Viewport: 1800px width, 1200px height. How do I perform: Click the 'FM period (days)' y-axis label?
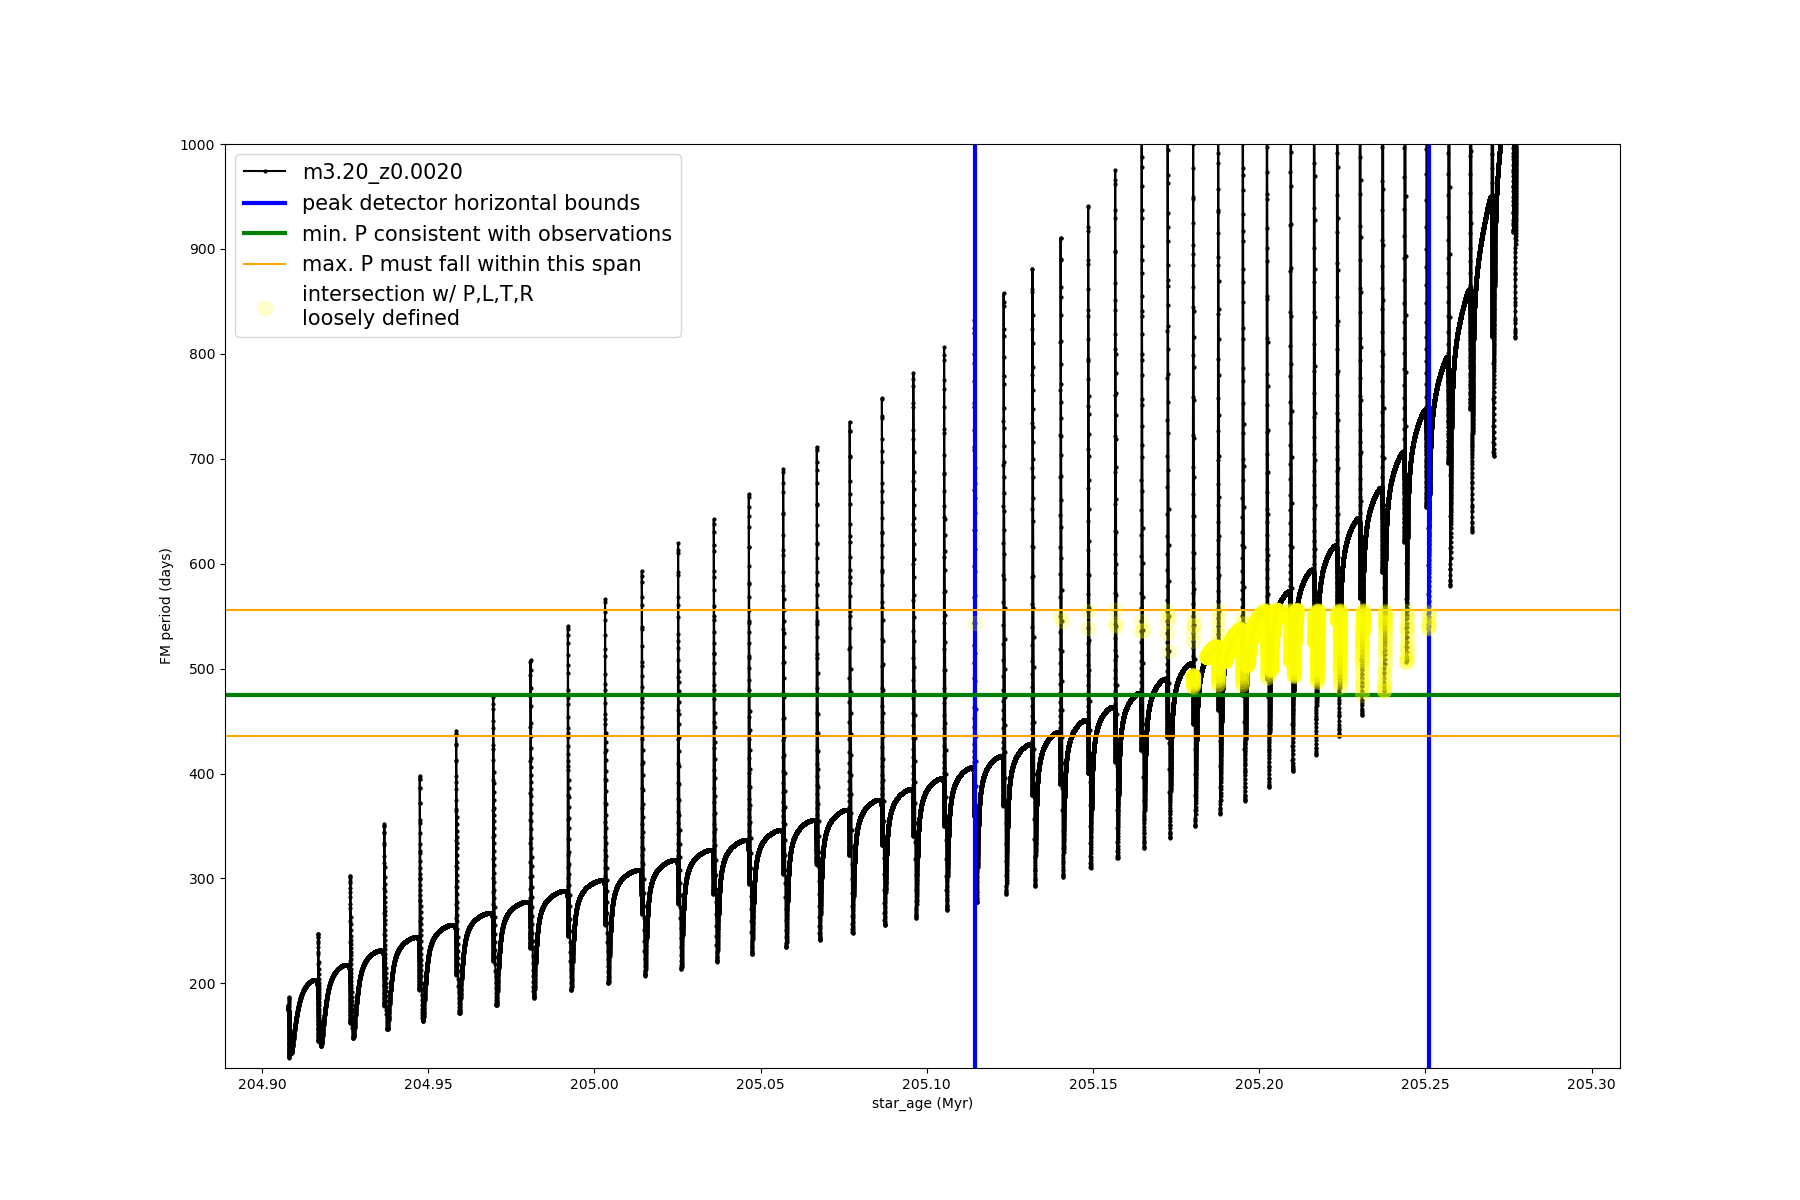[x=166, y=606]
